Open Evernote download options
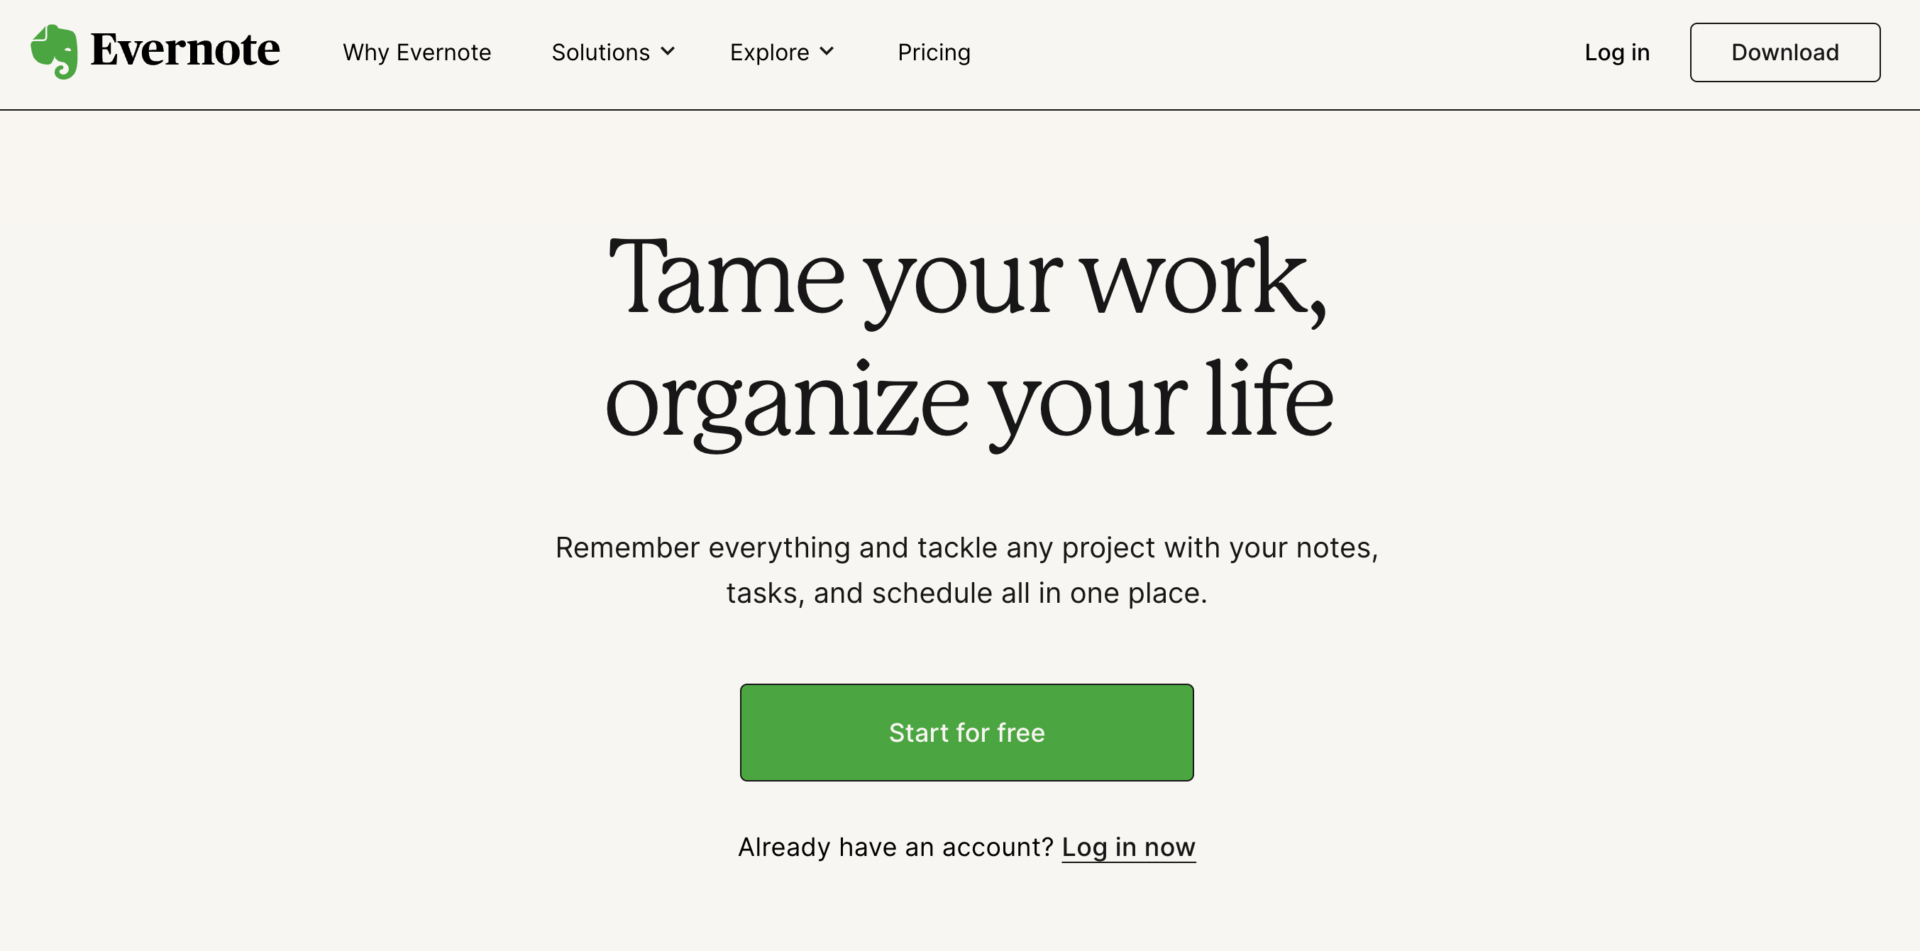This screenshot has height=951, width=1920. (x=1784, y=52)
